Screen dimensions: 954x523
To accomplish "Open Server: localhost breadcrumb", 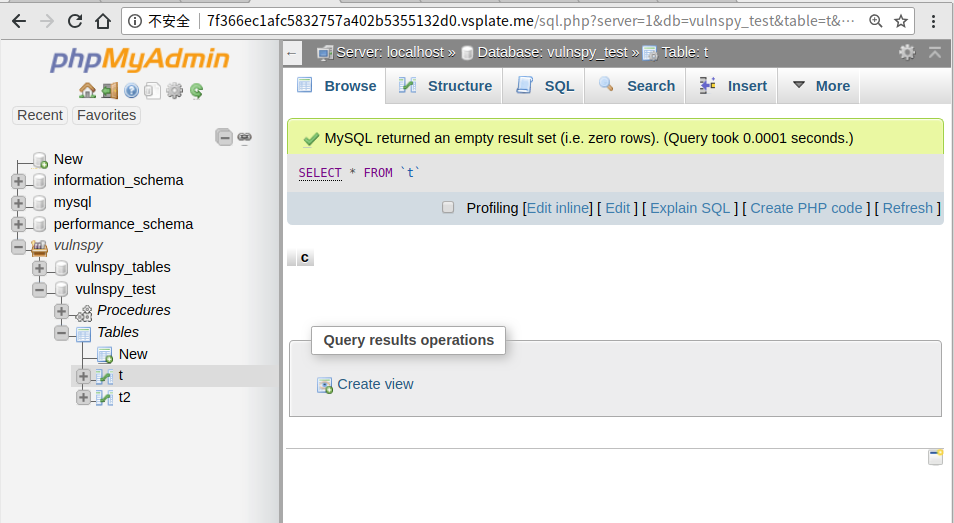I will tap(390, 52).
